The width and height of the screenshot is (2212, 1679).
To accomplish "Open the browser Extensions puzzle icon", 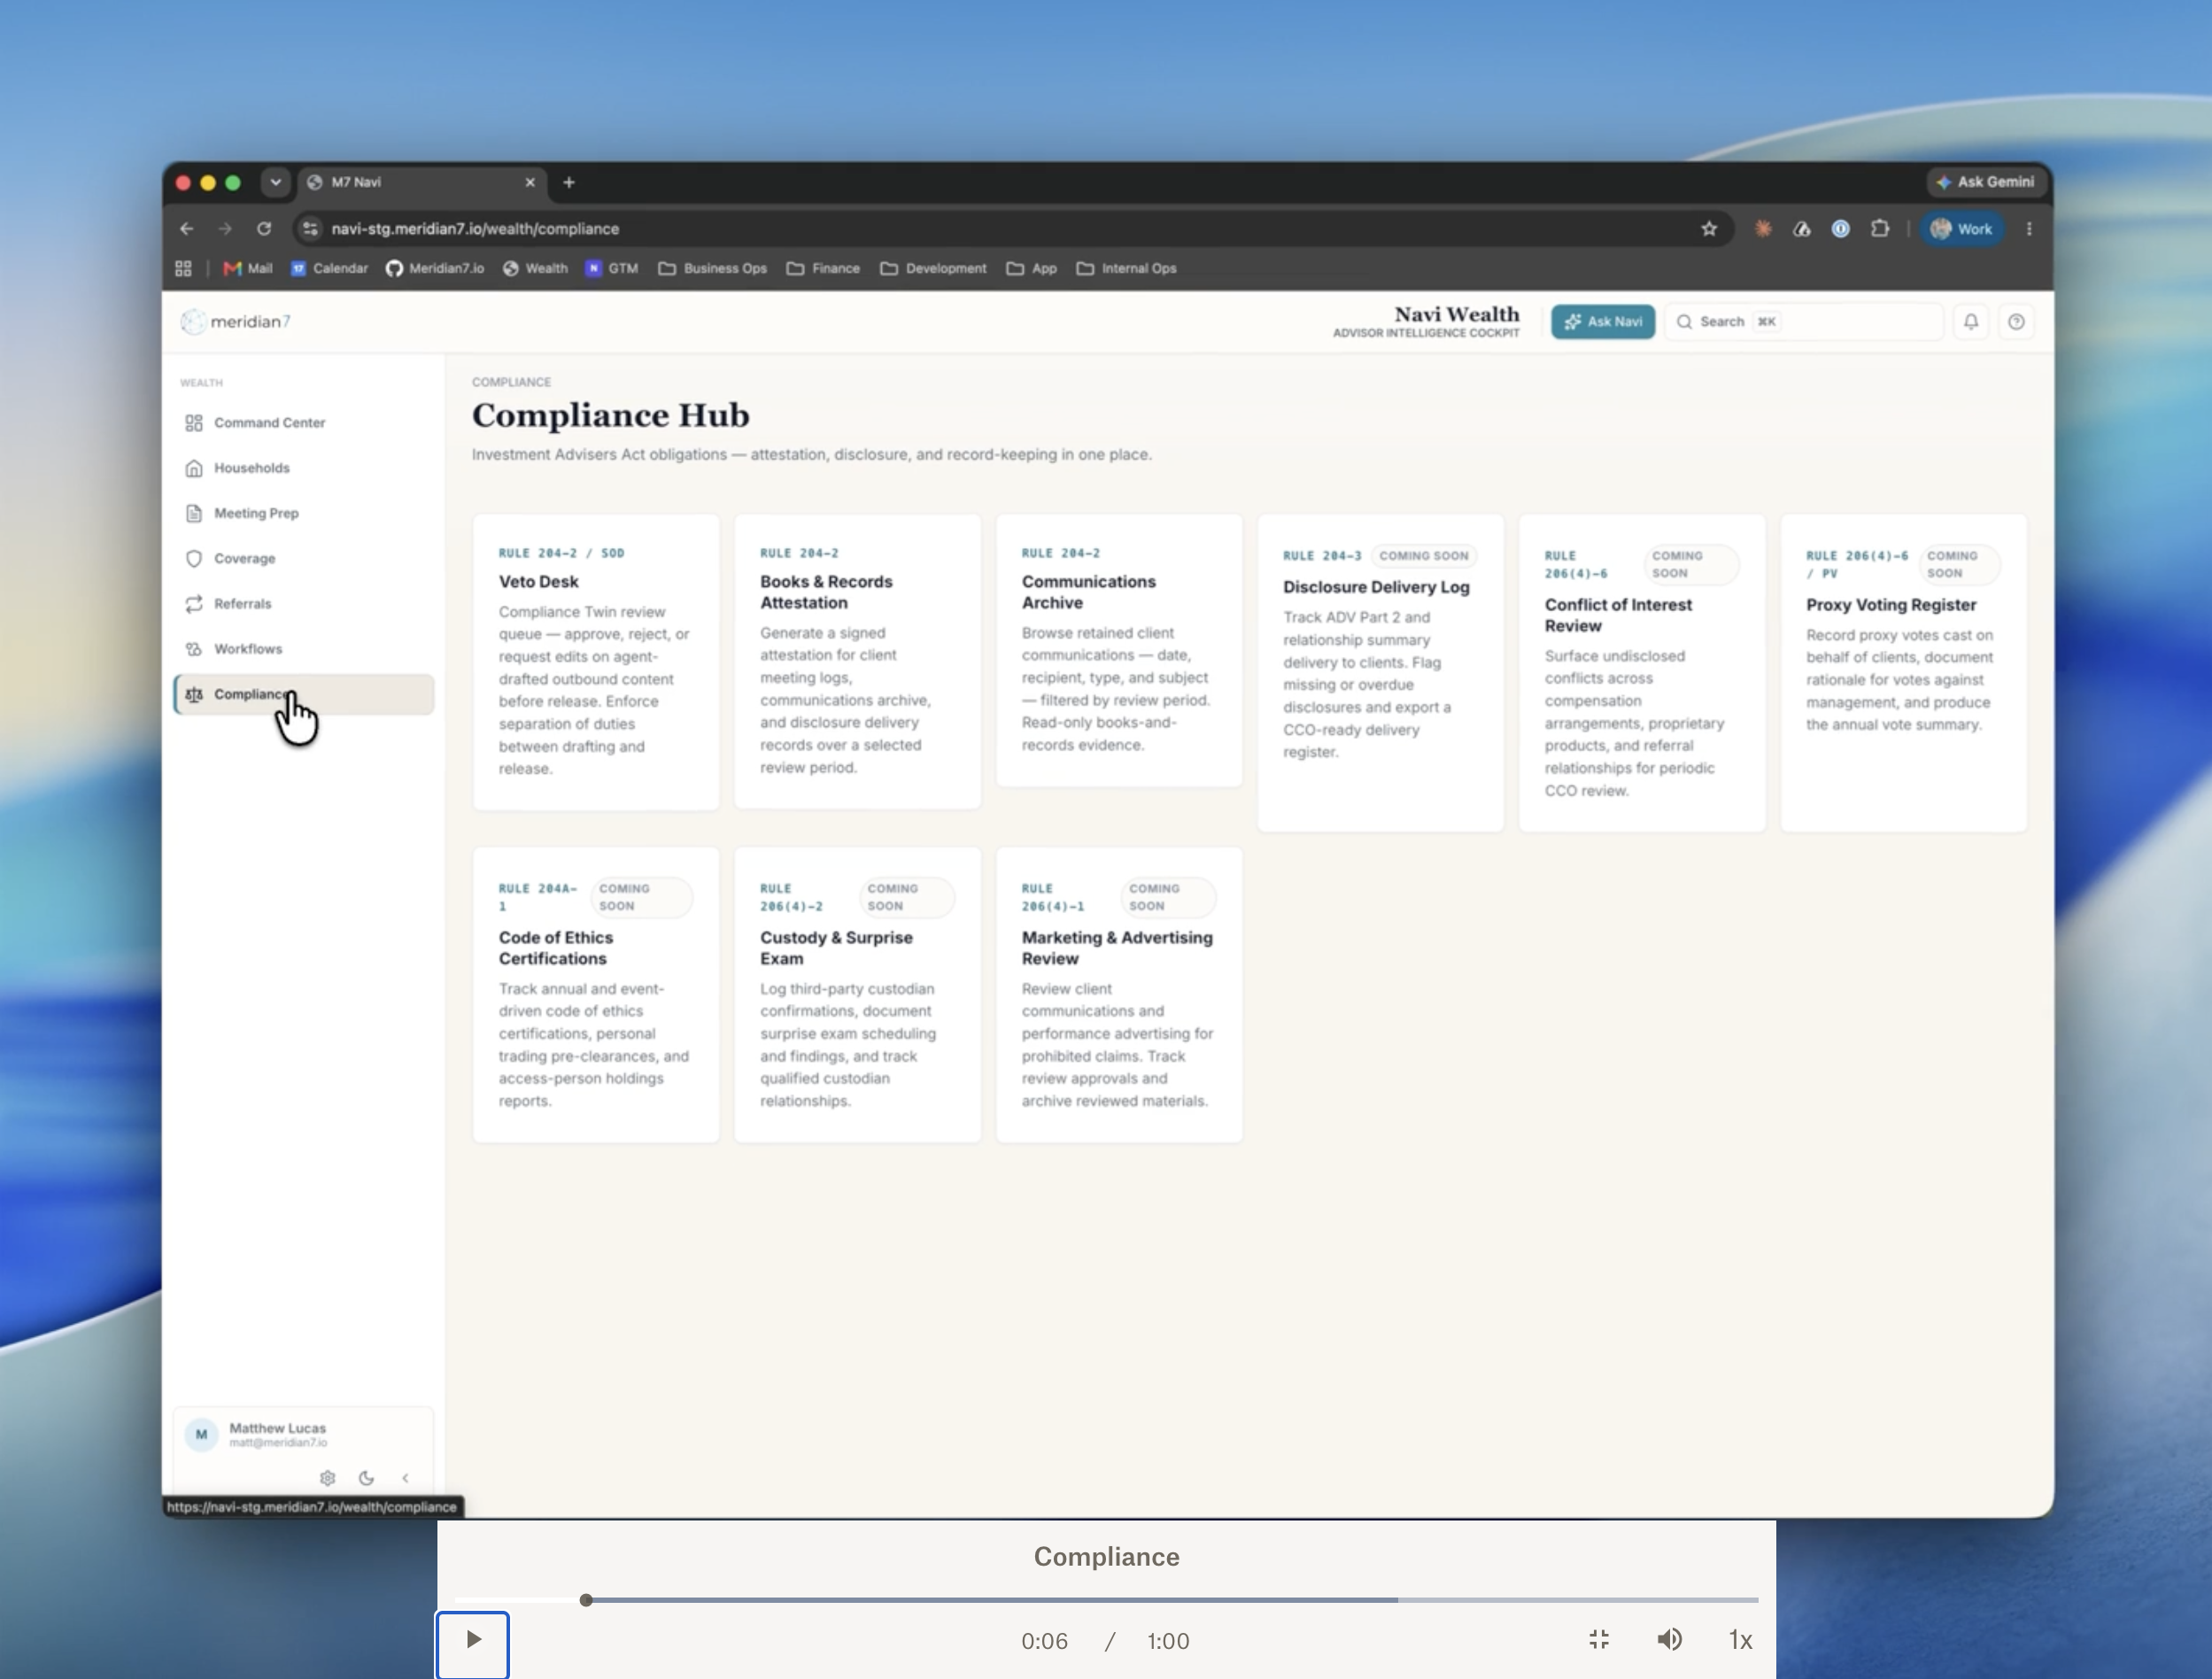I will click(1880, 229).
